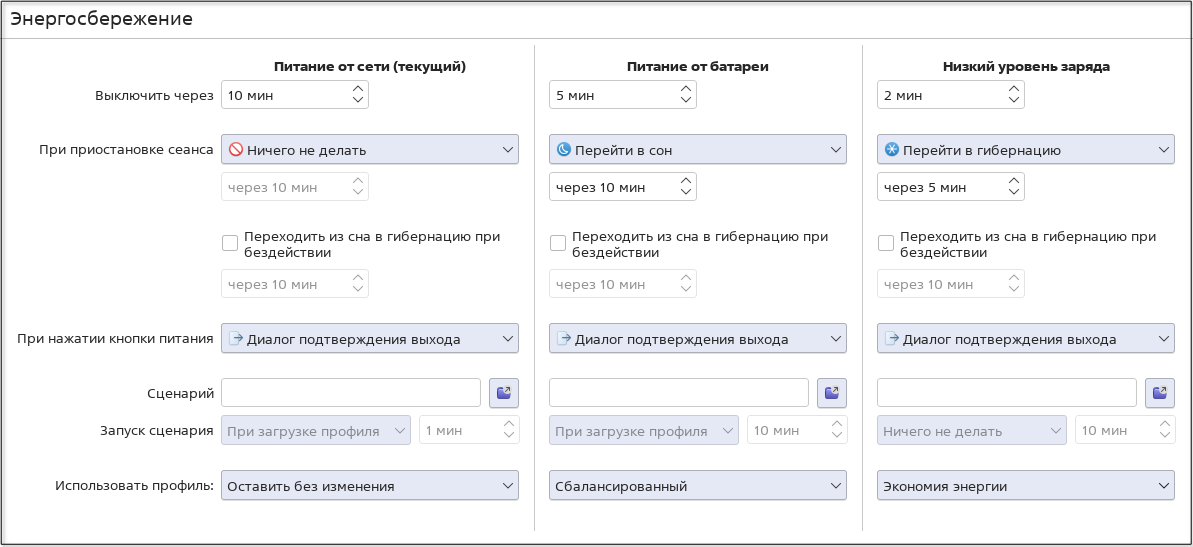Click the script path field for mains power

[x=351, y=393]
